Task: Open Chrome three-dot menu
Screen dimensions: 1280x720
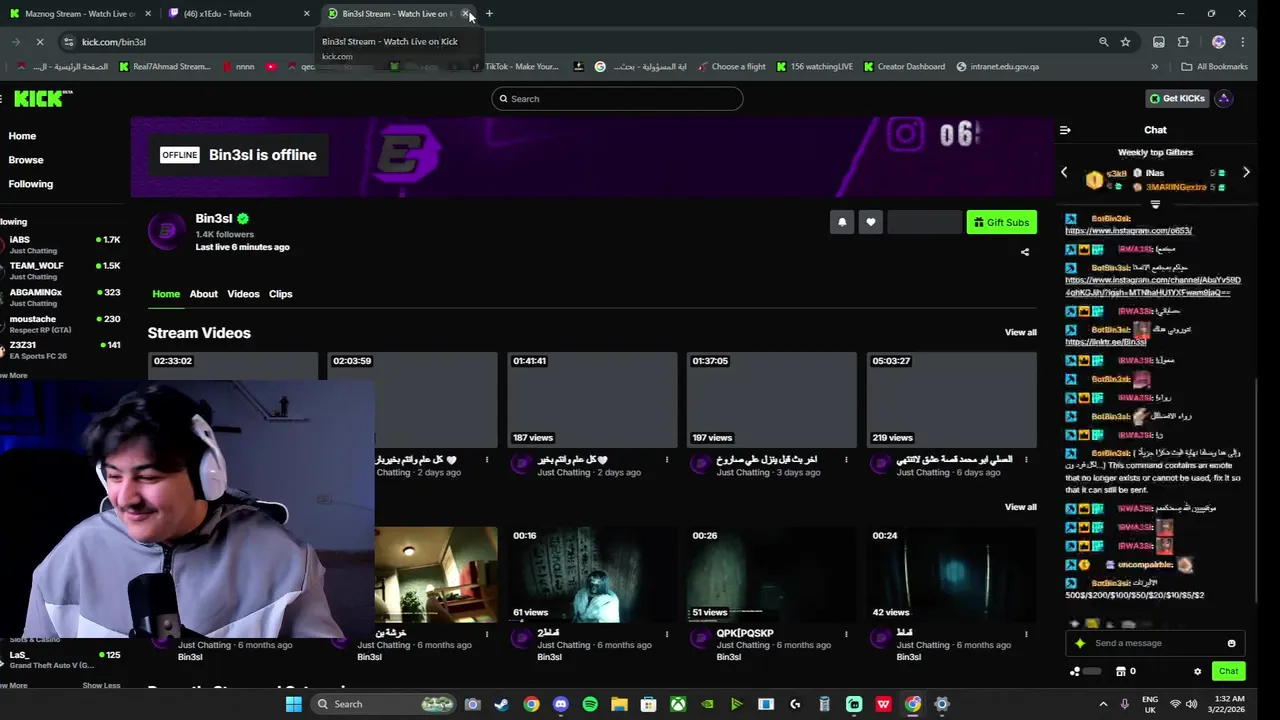Action: 1243,42
